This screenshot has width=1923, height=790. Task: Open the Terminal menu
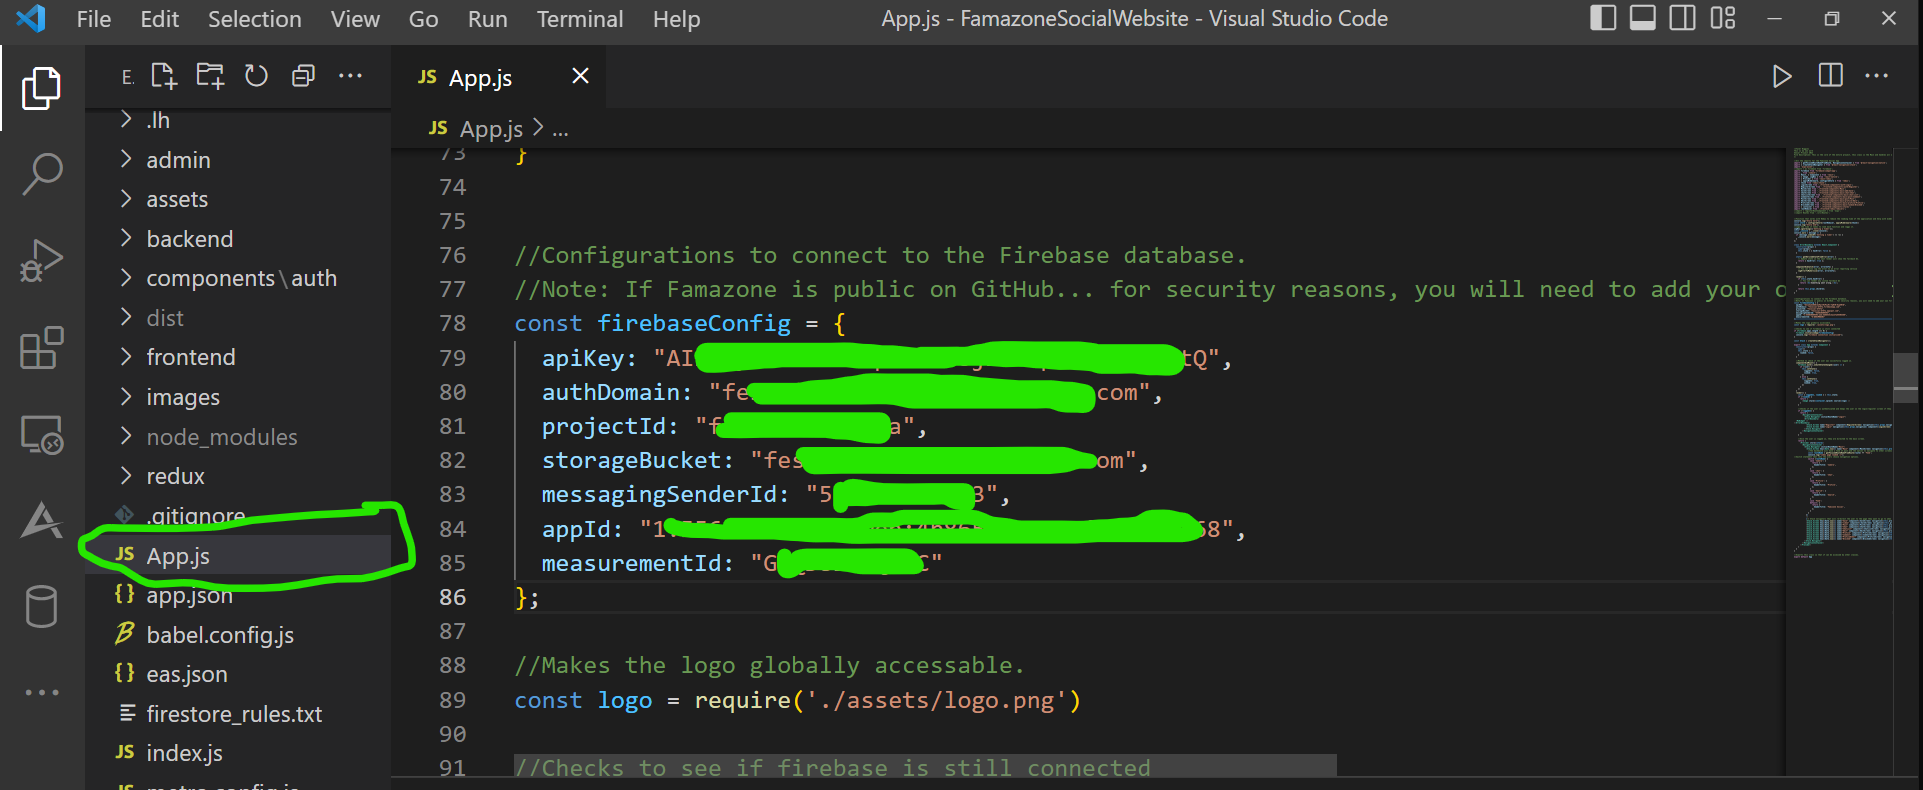[x=580, y=19]
